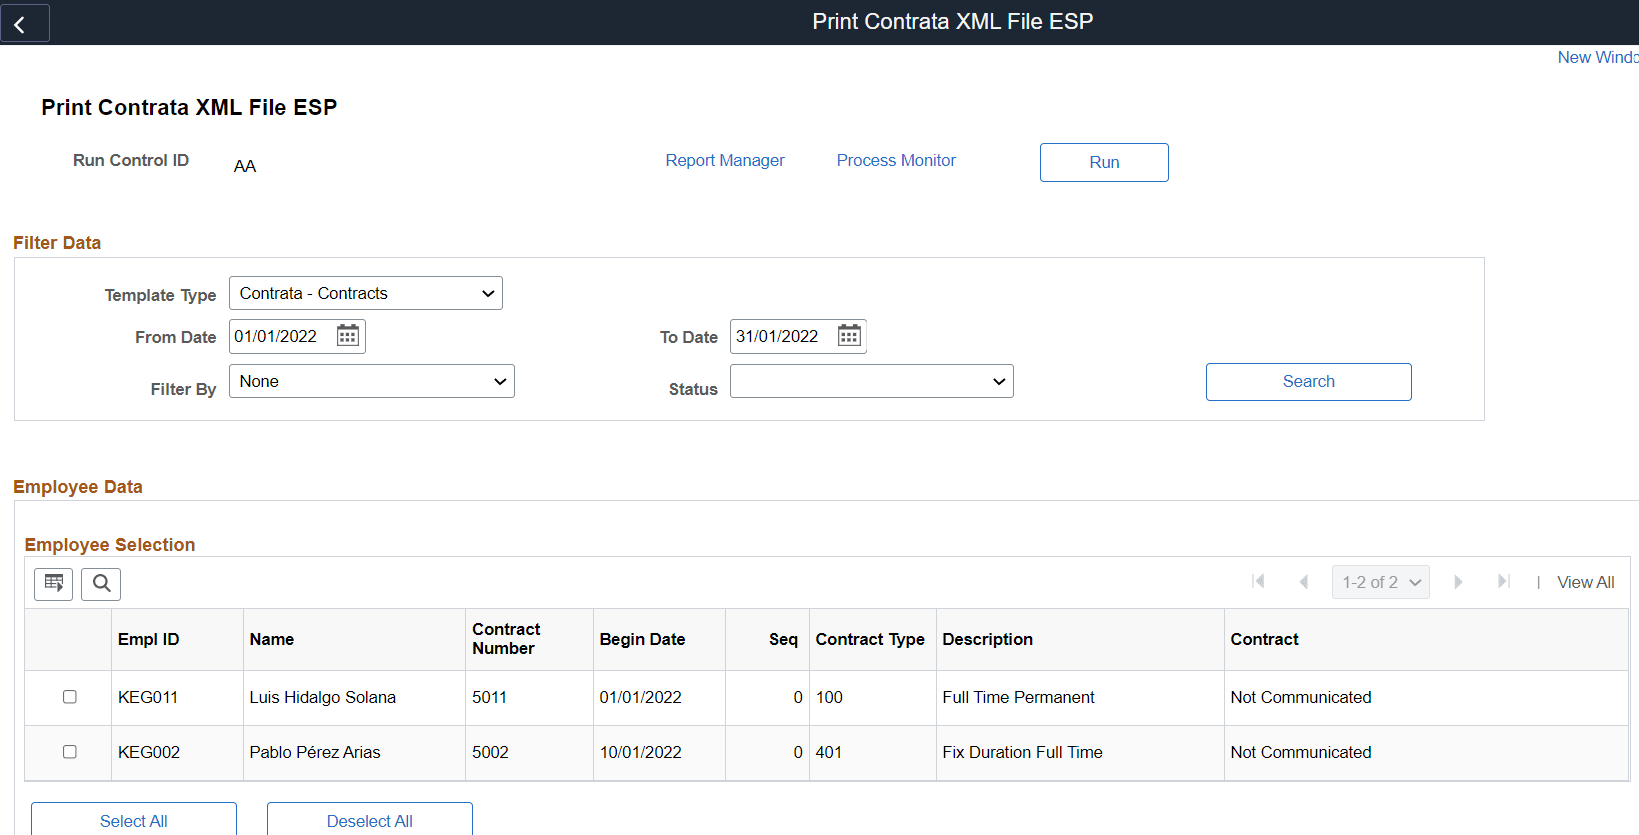Open the Template Type dropdown
This screenshot has width=1639, height=835.
click(x=366, y=293)
